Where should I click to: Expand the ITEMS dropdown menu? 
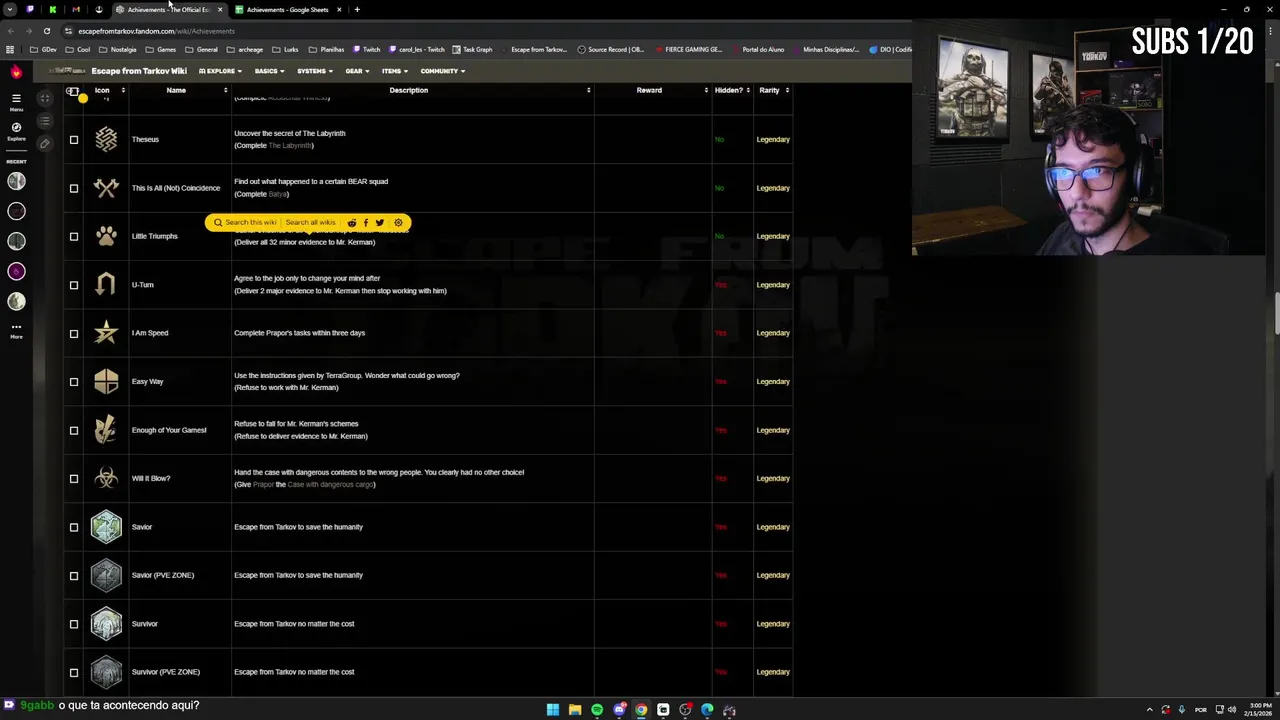click(x=394, y=71)
